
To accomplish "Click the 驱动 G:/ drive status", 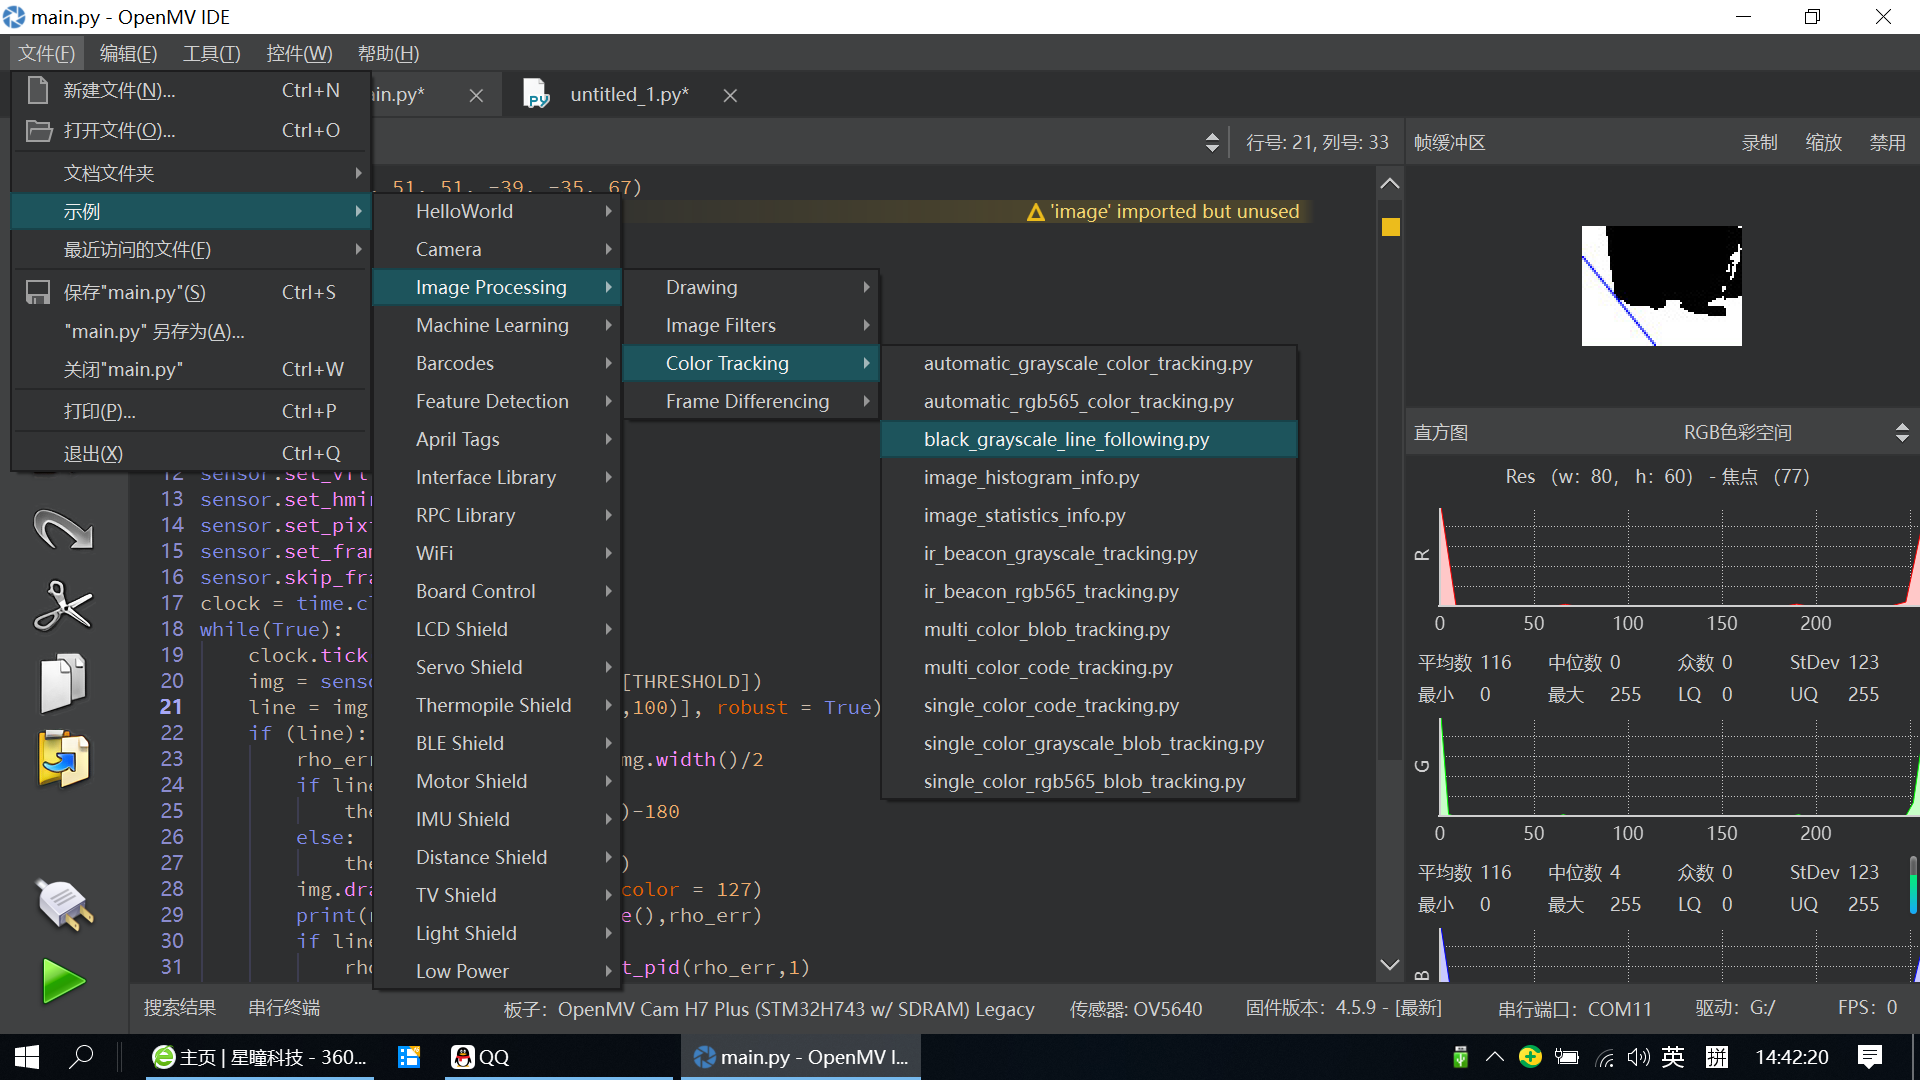I will (1735, 1008).
